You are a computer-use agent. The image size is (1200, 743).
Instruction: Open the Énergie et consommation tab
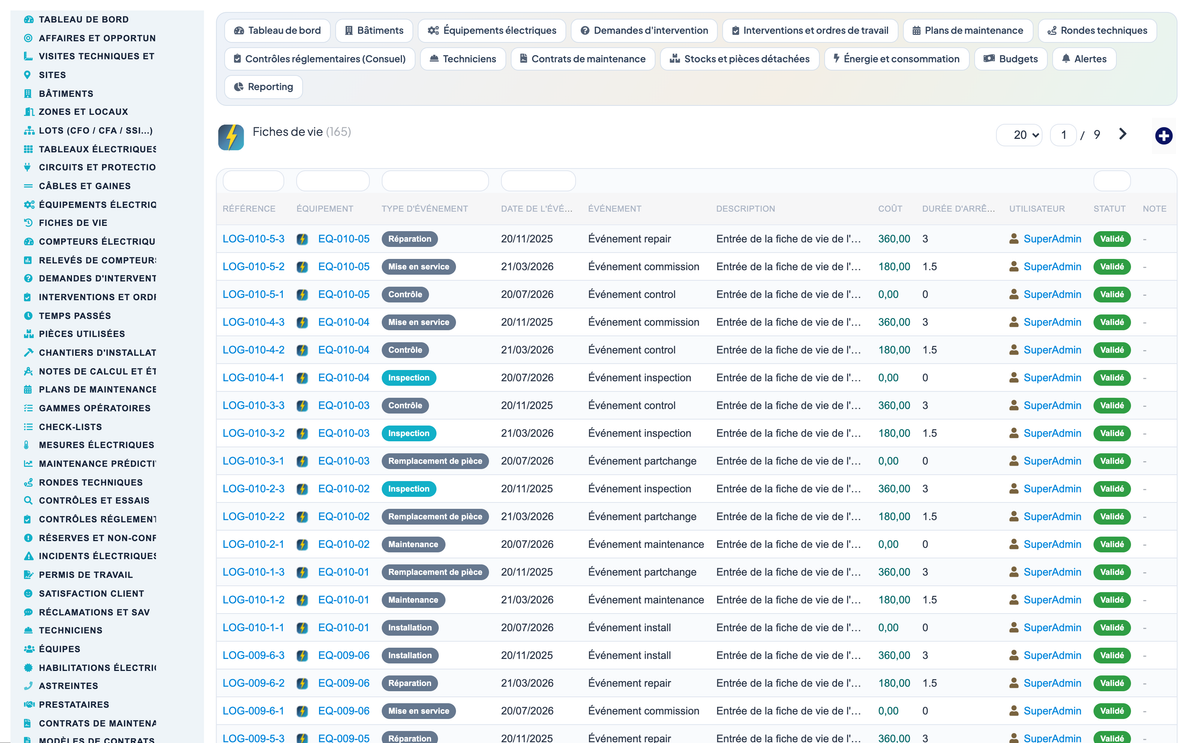(x=897, y=59)
